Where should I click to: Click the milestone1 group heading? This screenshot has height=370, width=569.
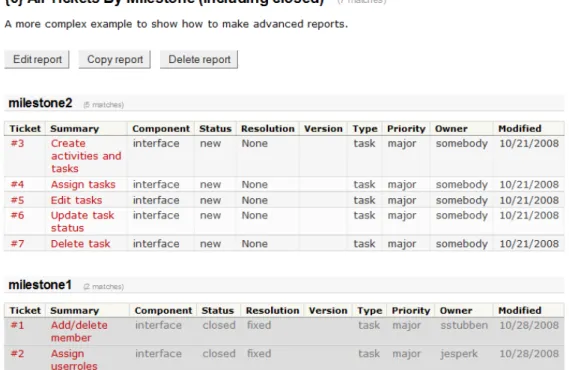(x=40, y=285)
